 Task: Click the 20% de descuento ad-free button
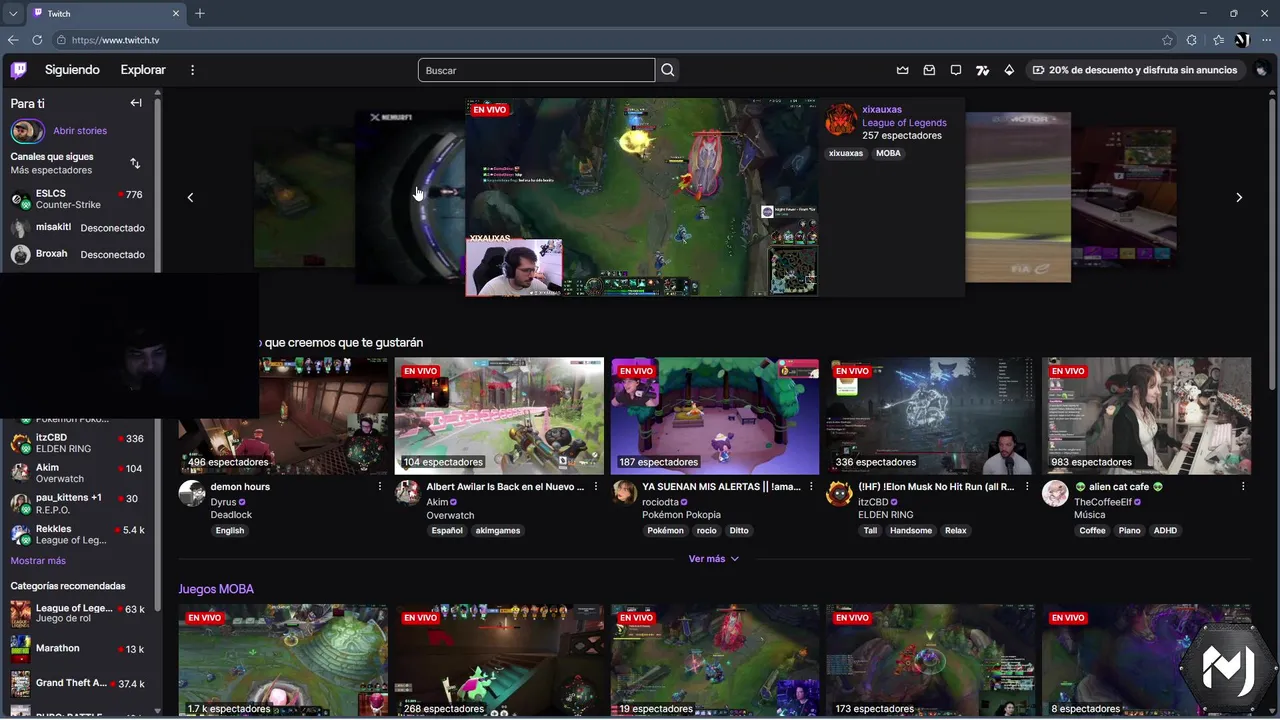(x=1135, y=70)
